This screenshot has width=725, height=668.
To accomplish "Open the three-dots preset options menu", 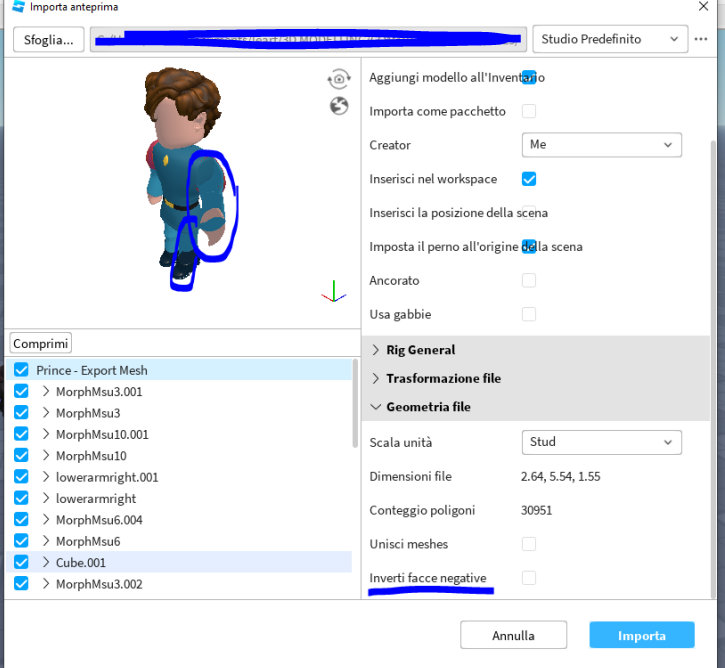I will tap(701, 39).
